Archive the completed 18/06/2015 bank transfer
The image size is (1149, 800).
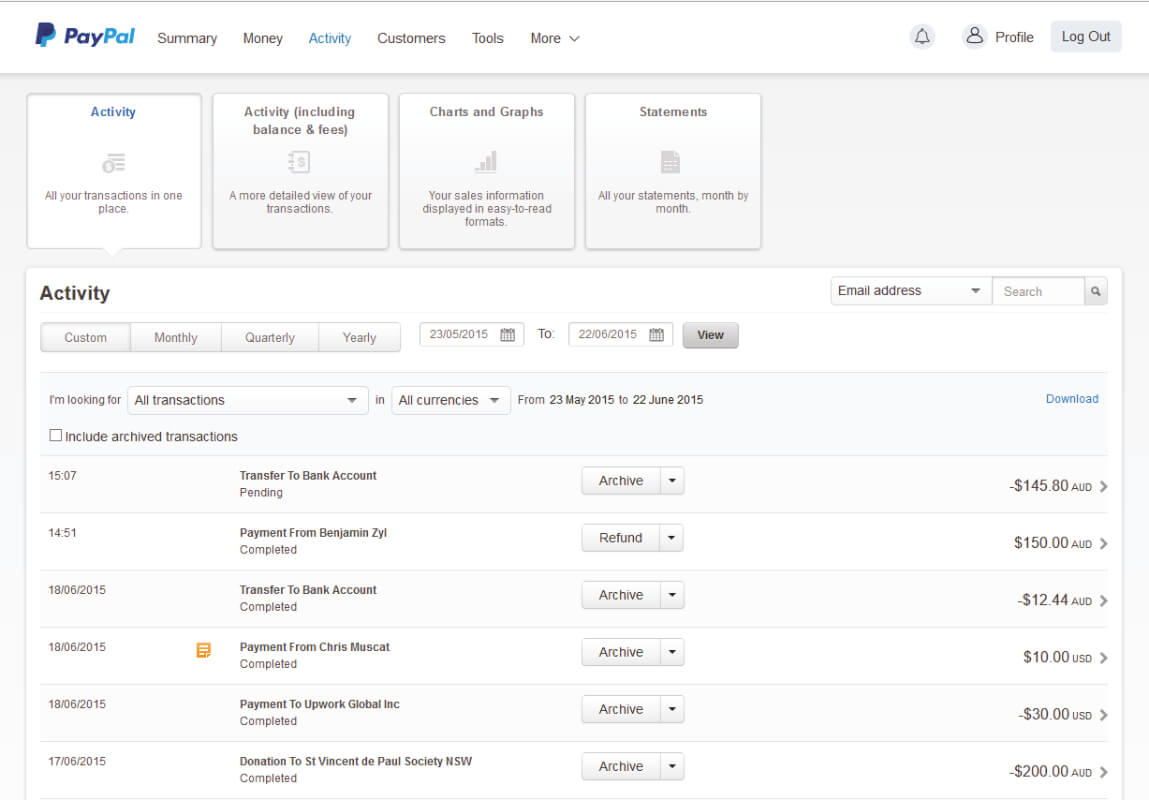[x=621, y=595]
